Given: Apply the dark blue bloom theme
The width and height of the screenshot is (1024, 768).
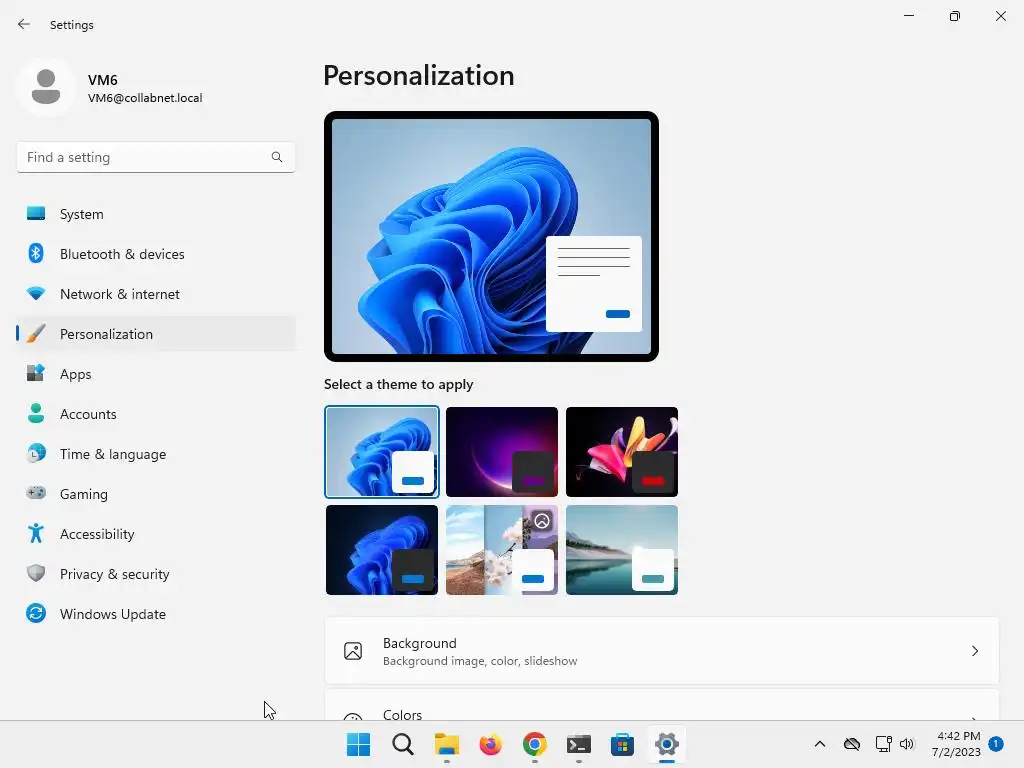Looking at the screenshot, I should click(381, 550).
